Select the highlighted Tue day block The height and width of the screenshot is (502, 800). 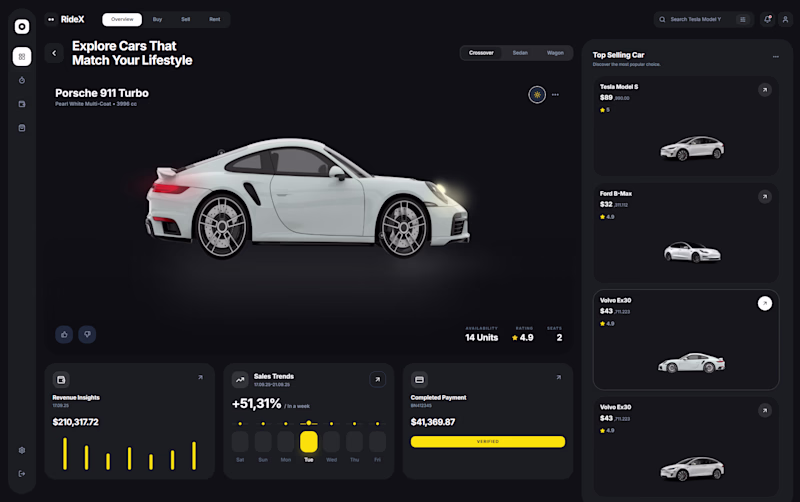pos(309,442)
